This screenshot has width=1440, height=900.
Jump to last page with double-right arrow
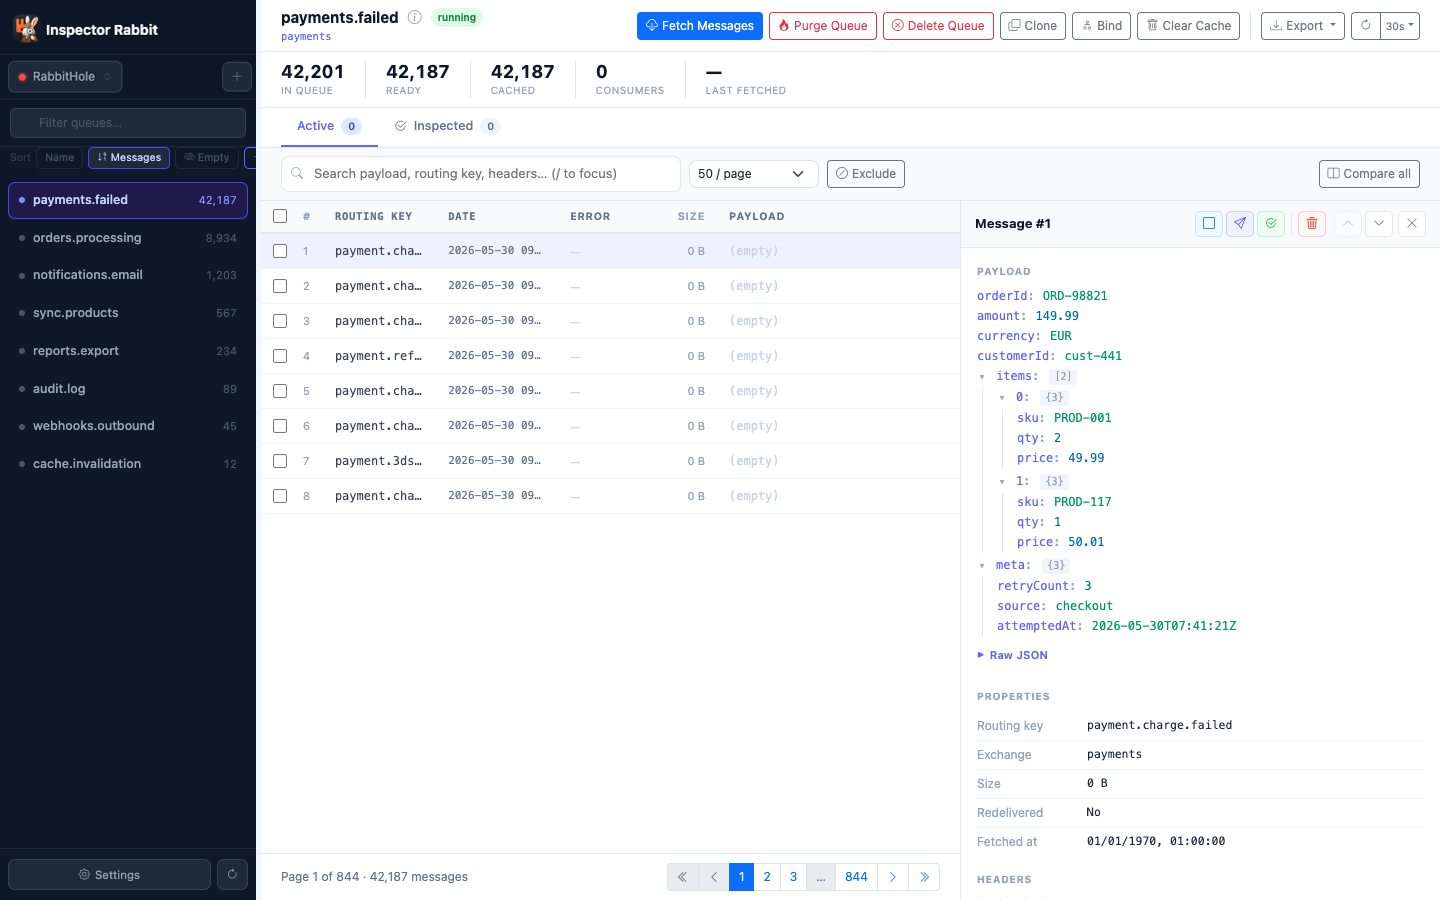pyautogui.click(x=924, y=877)
